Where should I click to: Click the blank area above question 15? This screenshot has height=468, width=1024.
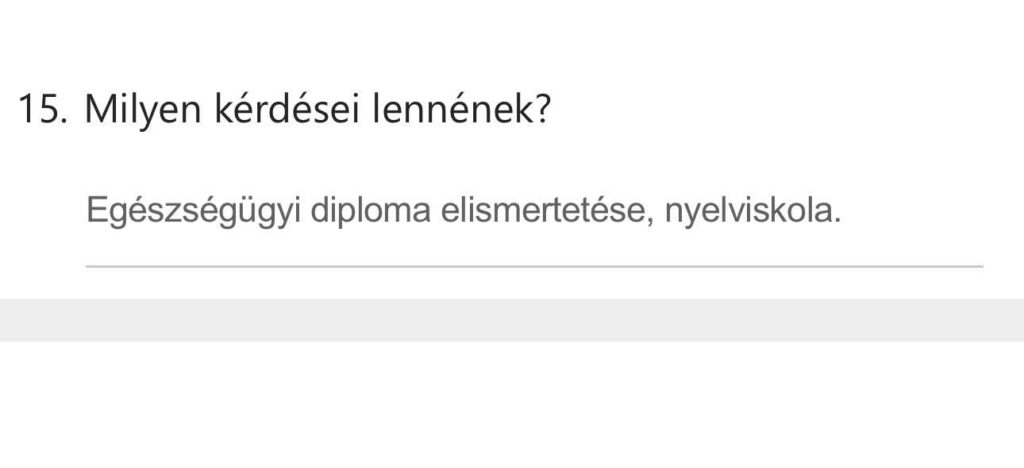click(x=512, y=40)
